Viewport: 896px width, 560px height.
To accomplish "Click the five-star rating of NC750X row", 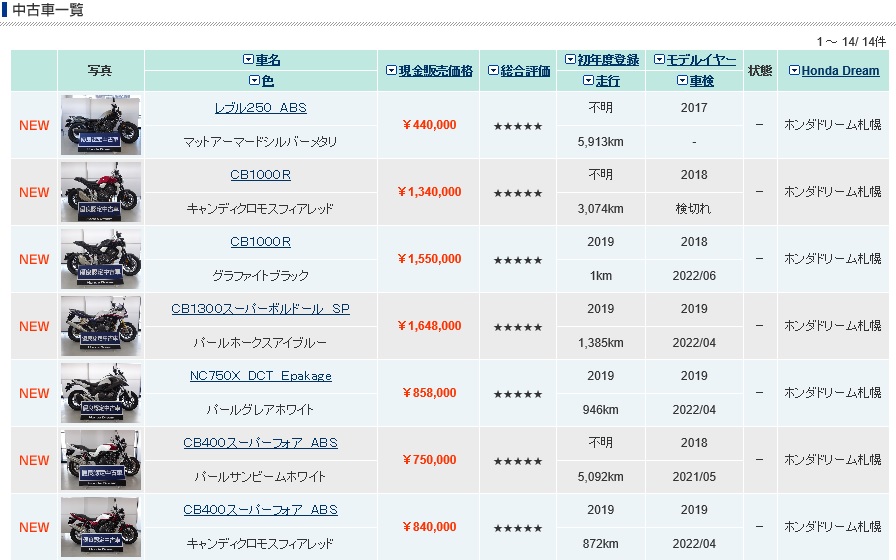I will 518,394.
